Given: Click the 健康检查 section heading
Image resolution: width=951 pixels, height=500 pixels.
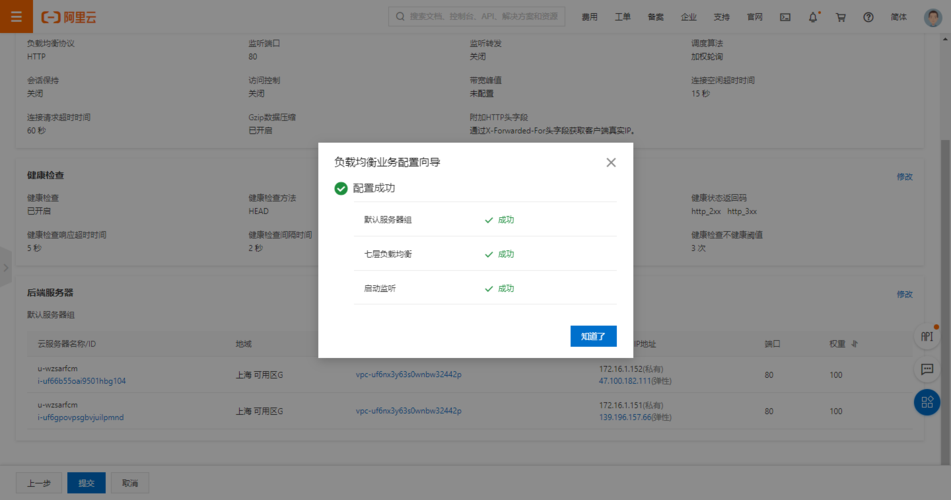Looking at the screenshot, I should pos(45,175).
